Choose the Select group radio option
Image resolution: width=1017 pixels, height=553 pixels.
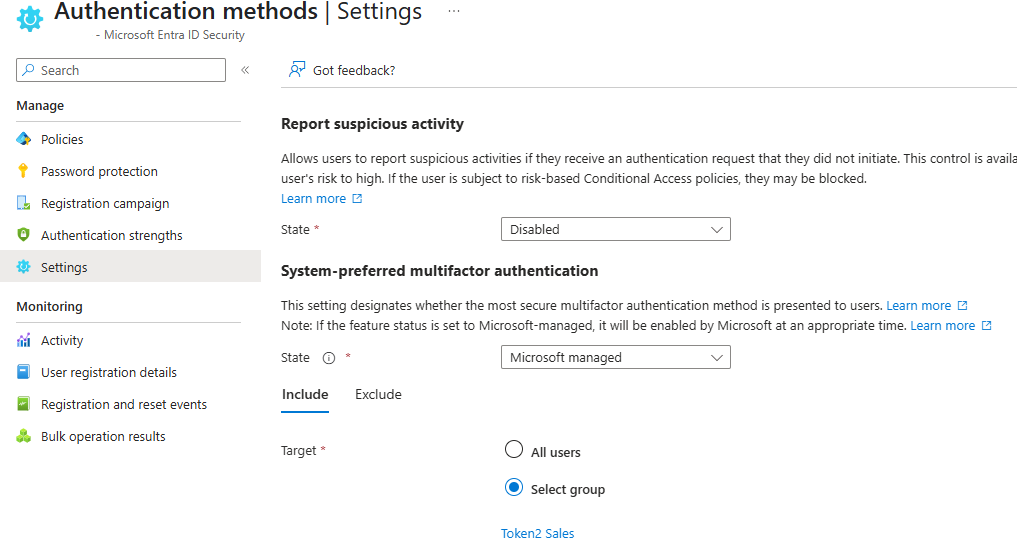tap(514, 488)
